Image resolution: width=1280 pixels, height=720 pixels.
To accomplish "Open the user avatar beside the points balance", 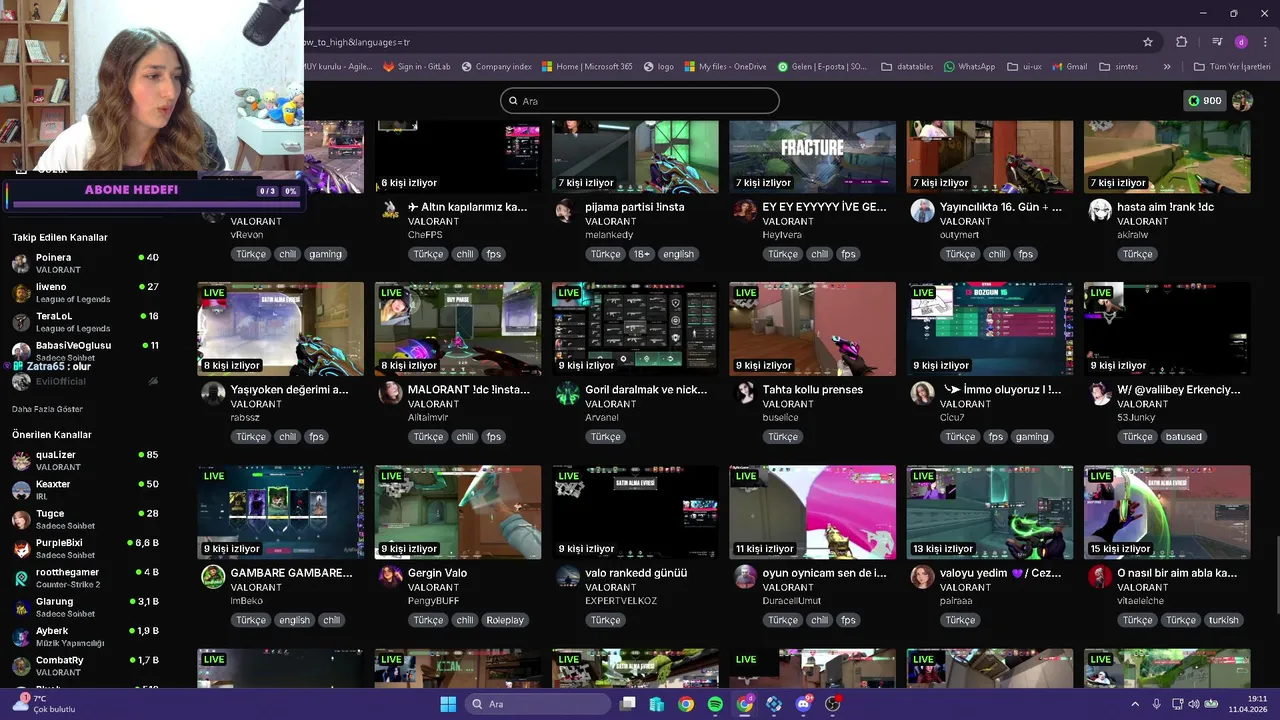I will [x=1242, y=101].
